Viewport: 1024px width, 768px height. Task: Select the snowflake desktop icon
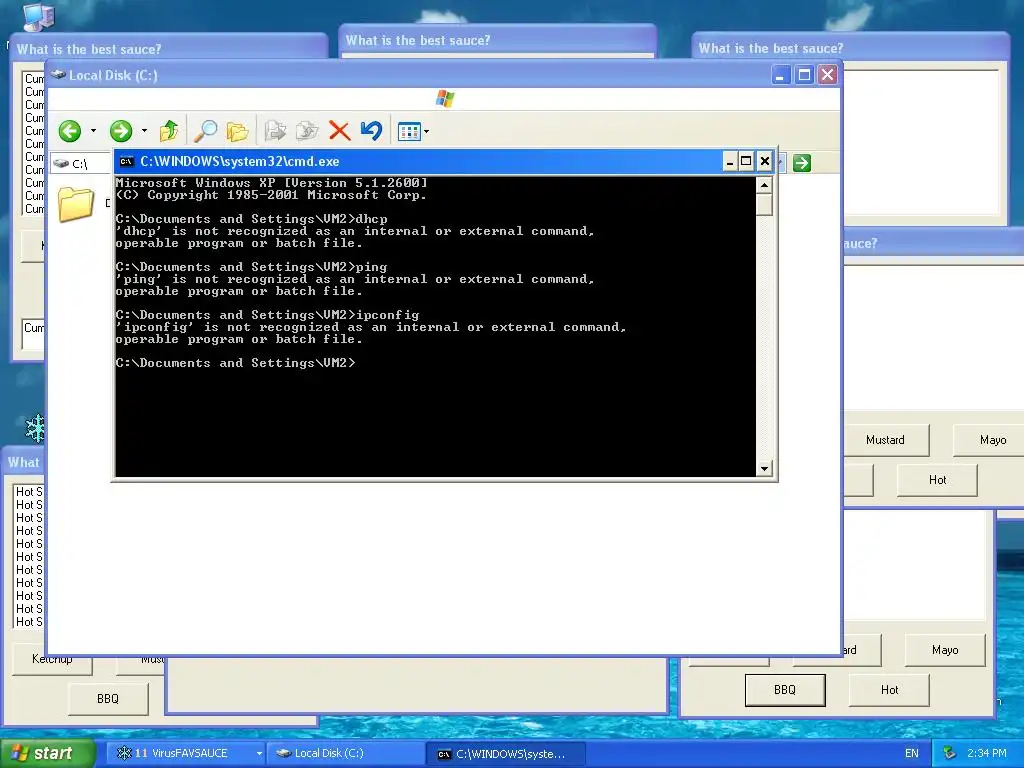tap(35, 429)
